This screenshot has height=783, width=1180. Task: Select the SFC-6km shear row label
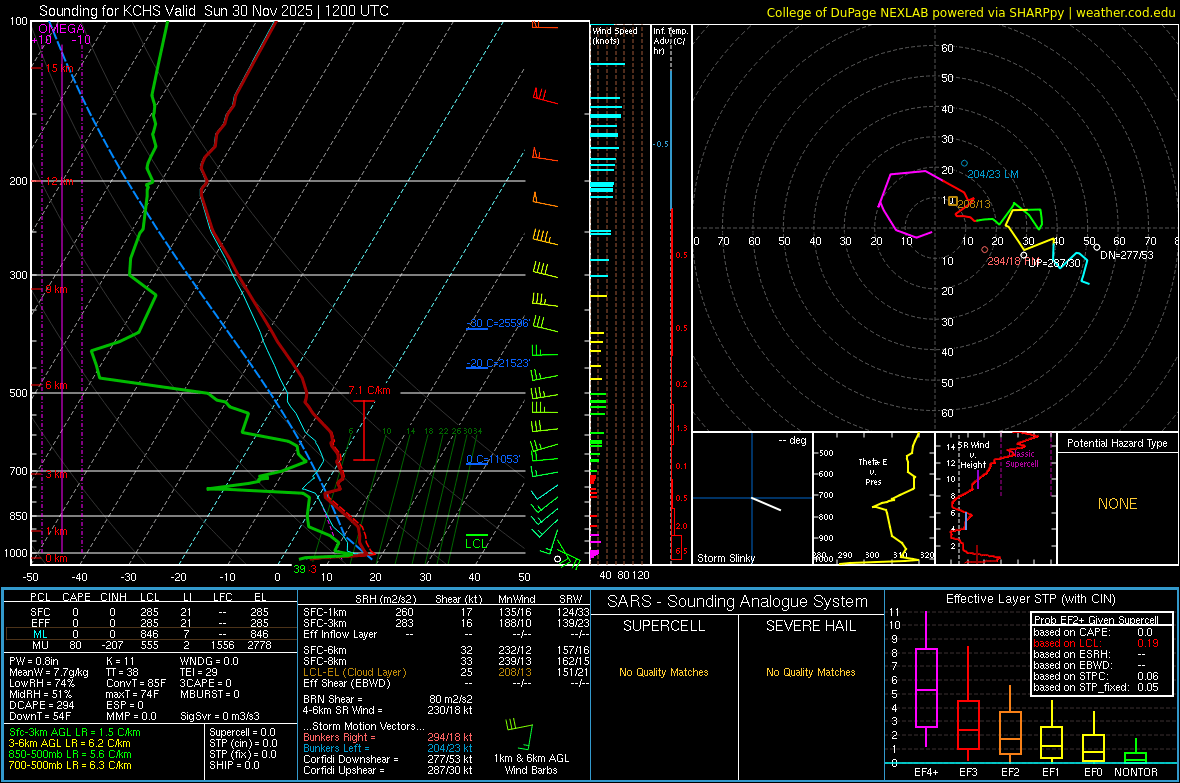(325, 650)
